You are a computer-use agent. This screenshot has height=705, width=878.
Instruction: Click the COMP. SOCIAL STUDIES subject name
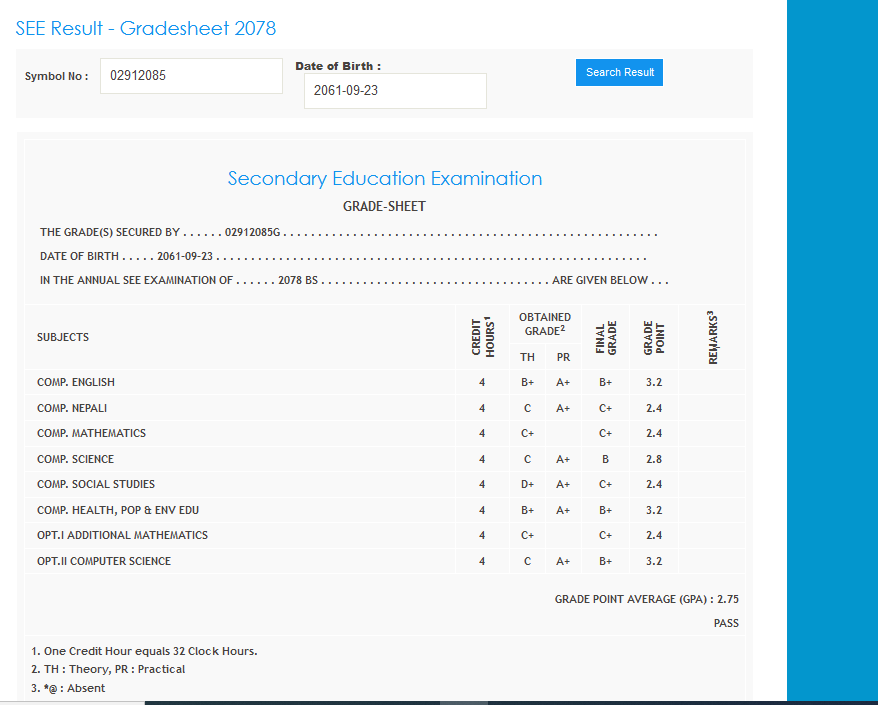(x=96, y=484)
